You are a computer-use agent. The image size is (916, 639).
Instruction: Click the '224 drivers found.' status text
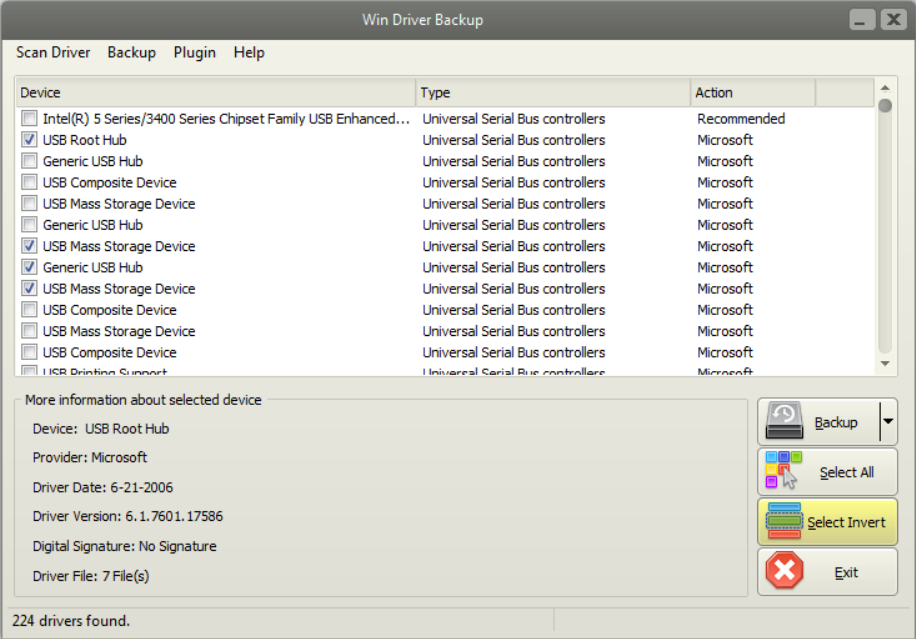point(71,620)
